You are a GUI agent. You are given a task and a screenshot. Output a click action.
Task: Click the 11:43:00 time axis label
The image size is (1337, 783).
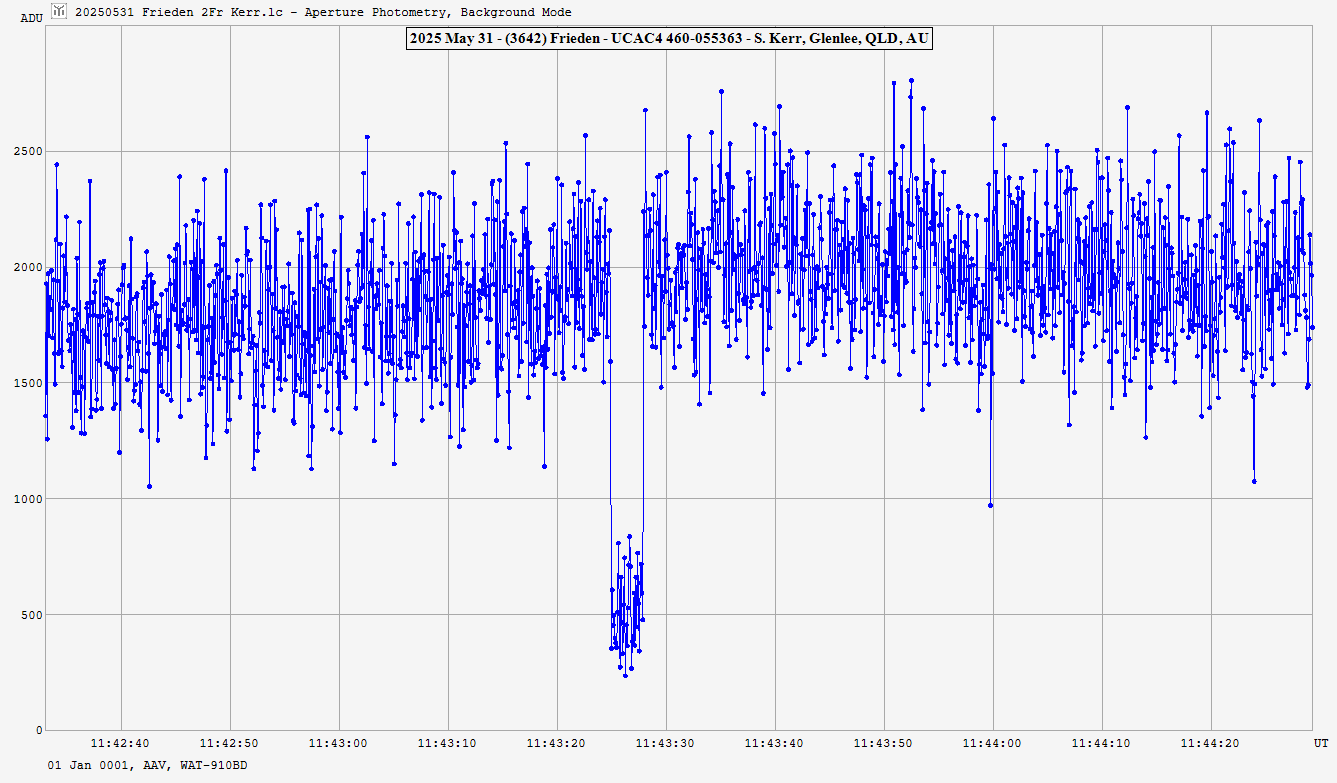339,744
